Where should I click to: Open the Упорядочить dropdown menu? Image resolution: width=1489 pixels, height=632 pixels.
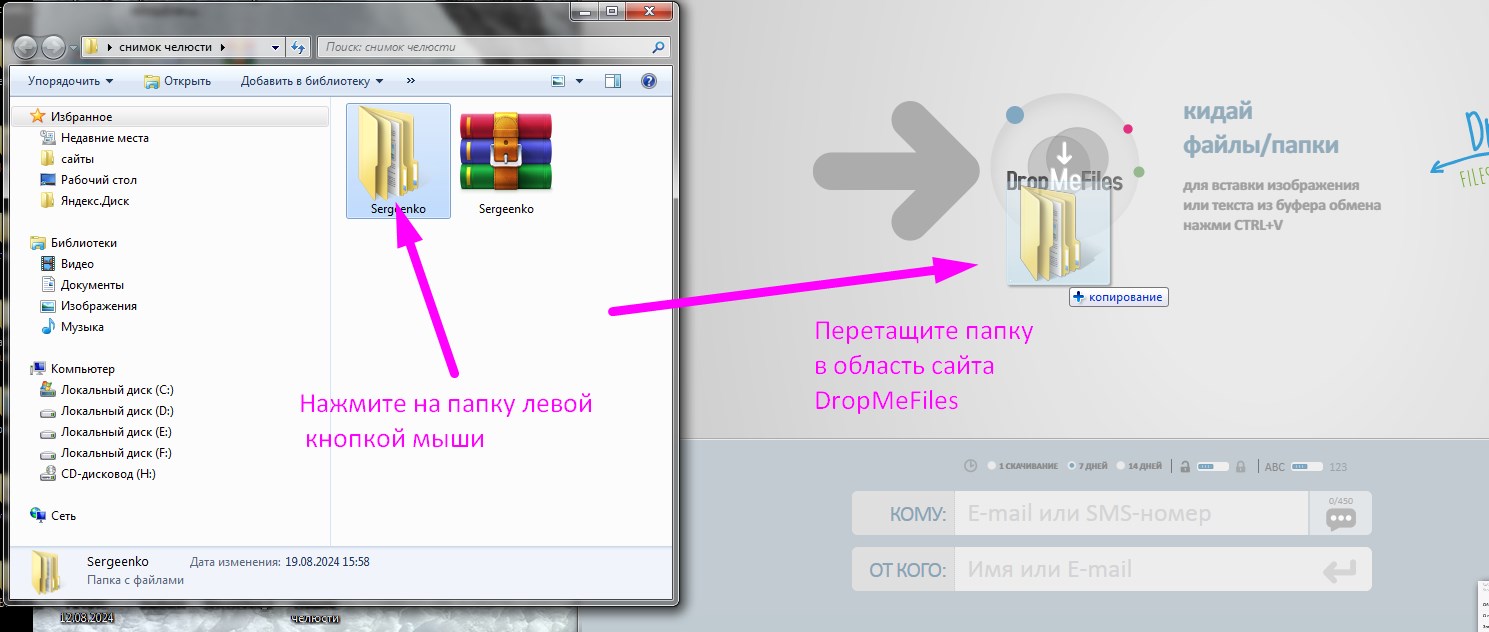[x=67, y=81]
